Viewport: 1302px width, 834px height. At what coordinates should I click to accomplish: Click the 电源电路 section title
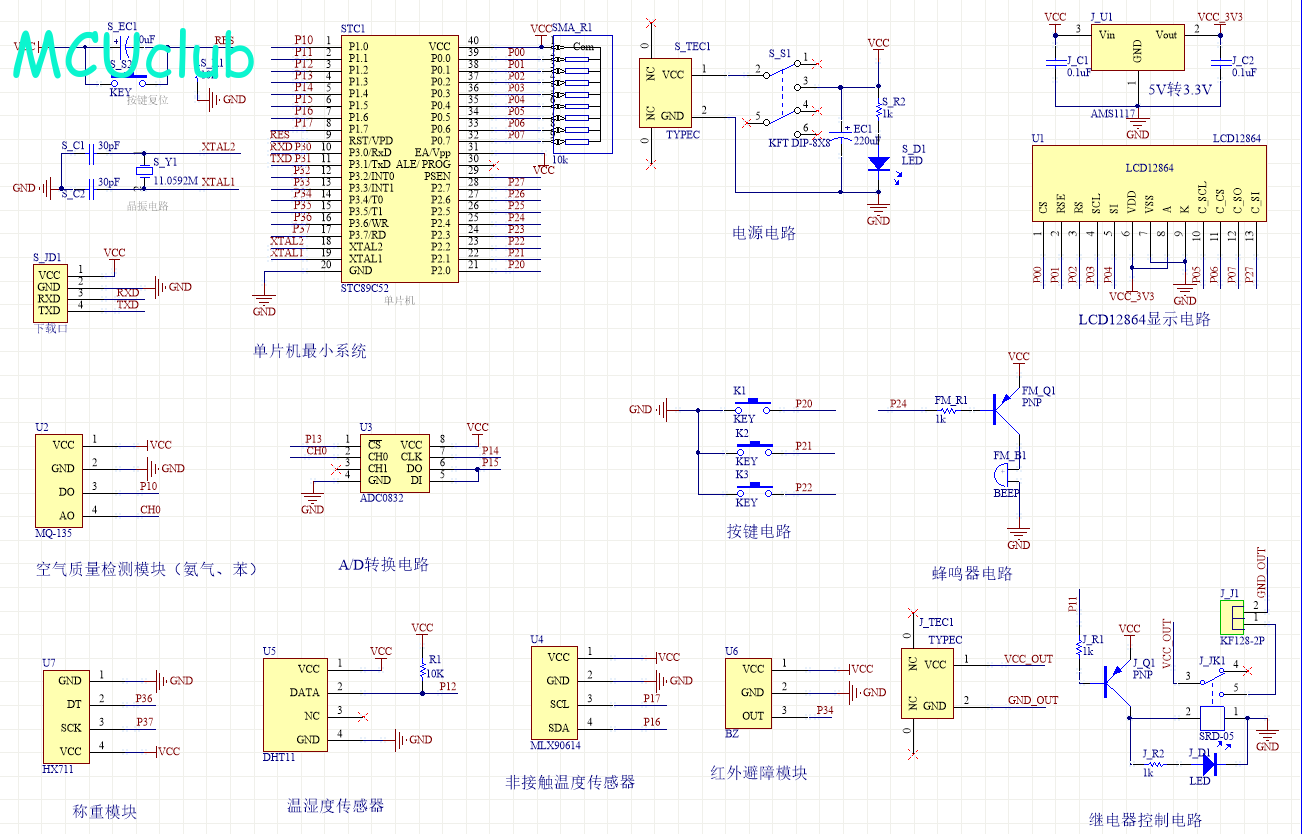click(764, 234)
